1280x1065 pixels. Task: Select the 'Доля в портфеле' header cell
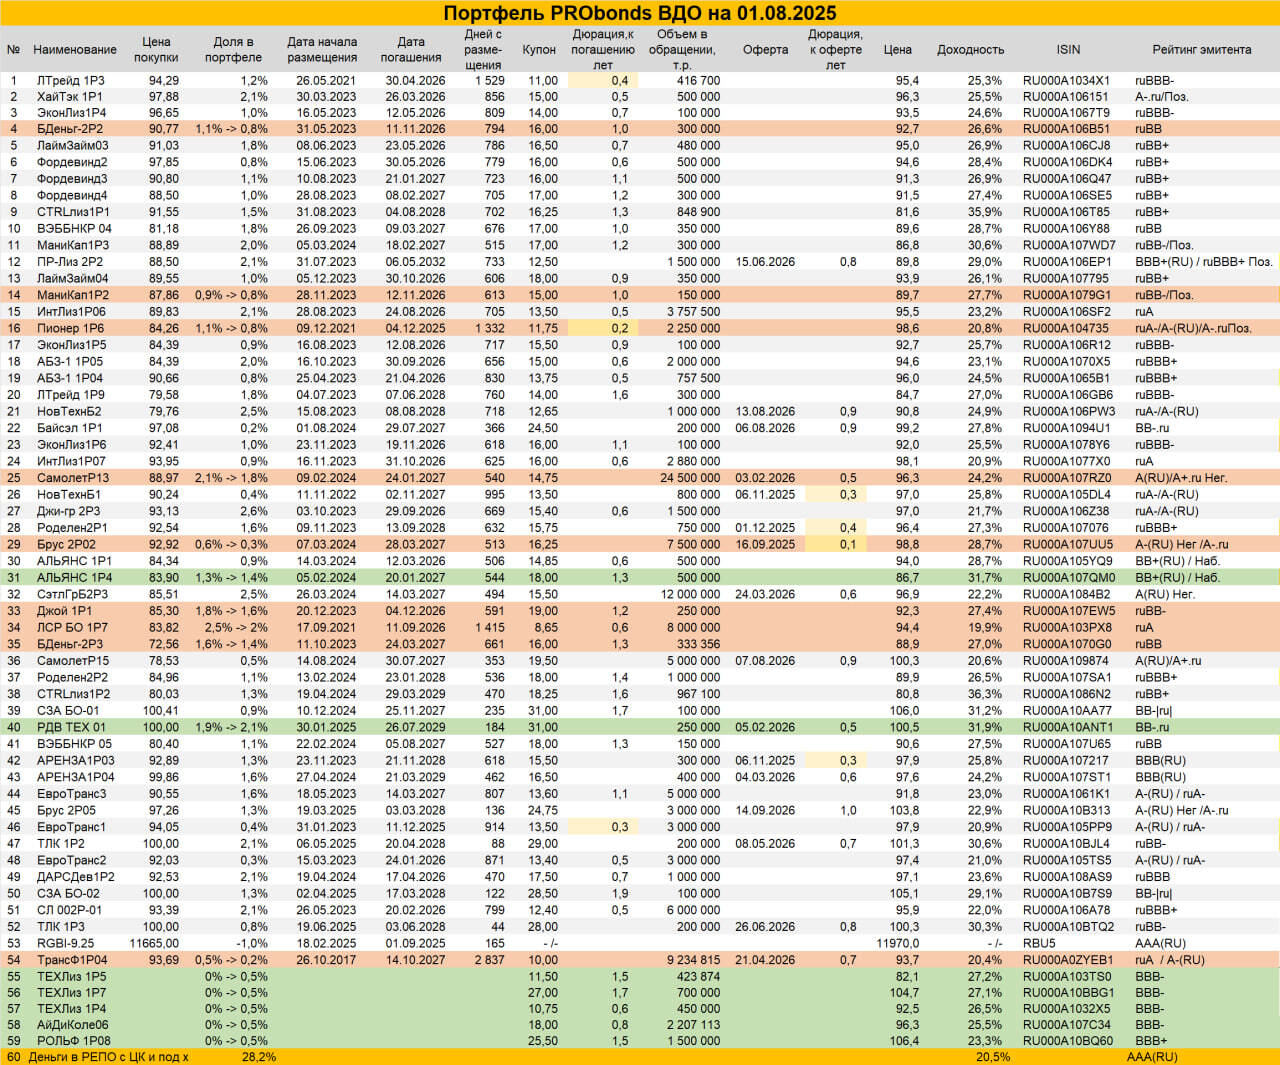[233, 50]
